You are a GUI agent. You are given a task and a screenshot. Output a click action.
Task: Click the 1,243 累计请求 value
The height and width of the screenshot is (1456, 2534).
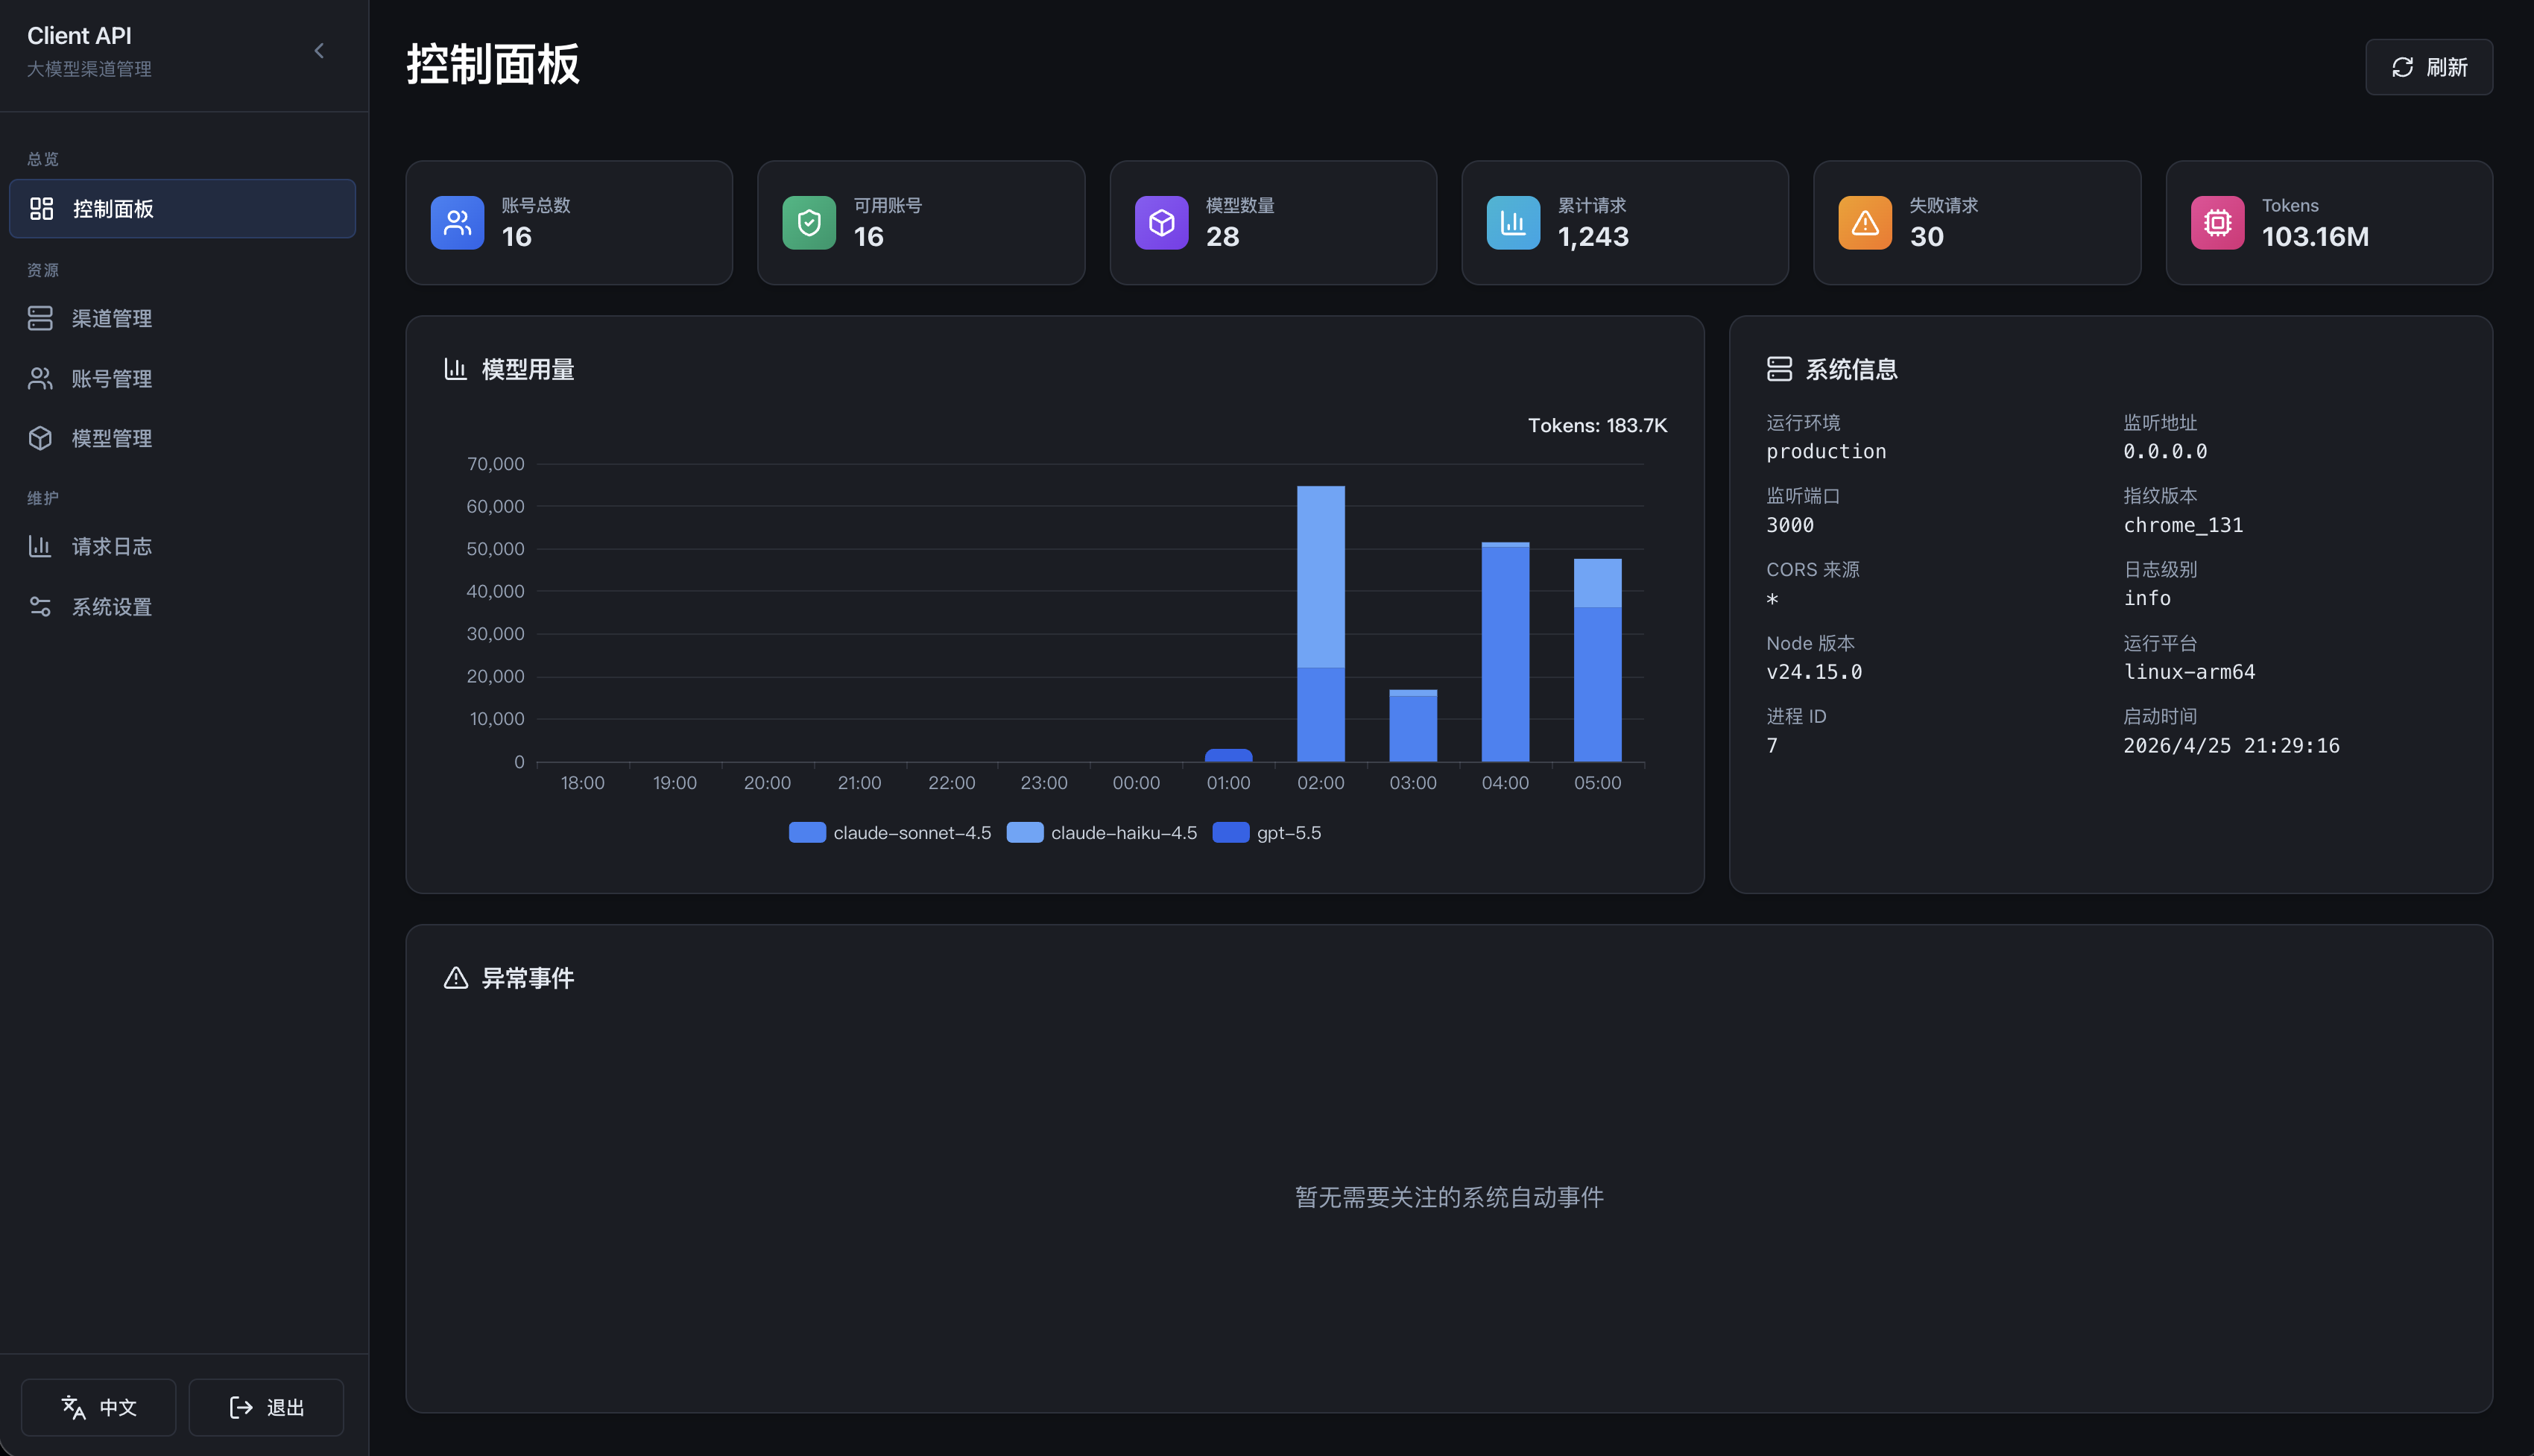click(1593, 236)
